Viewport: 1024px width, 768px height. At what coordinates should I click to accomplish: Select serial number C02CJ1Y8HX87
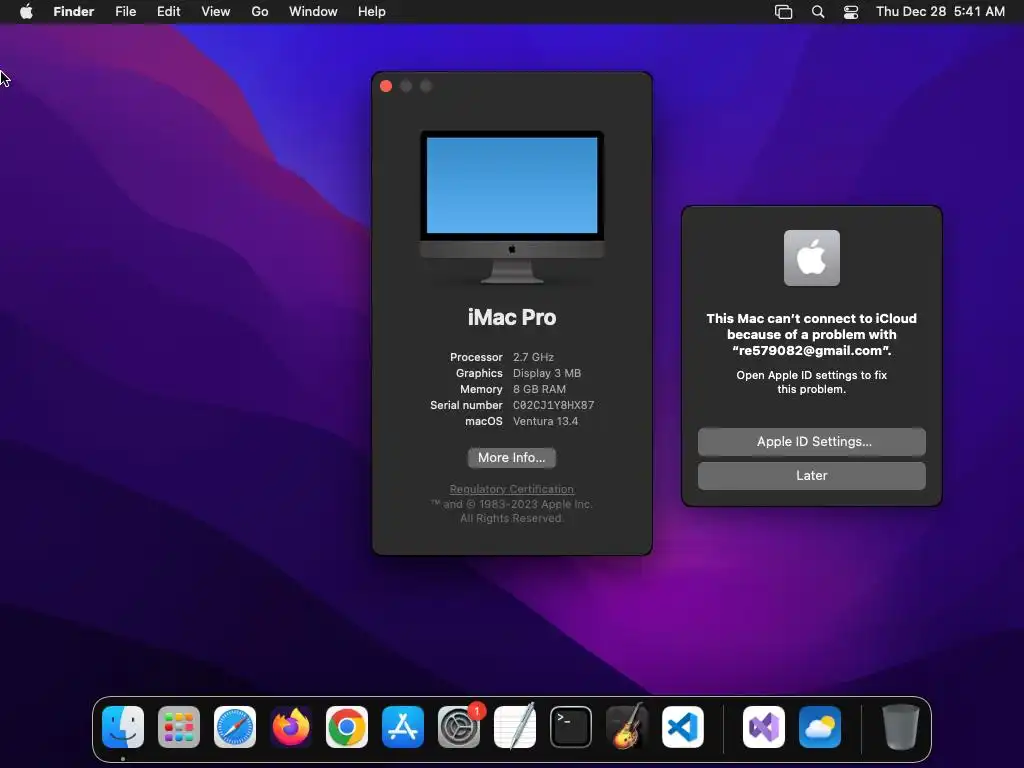click(x=554, y=406)
